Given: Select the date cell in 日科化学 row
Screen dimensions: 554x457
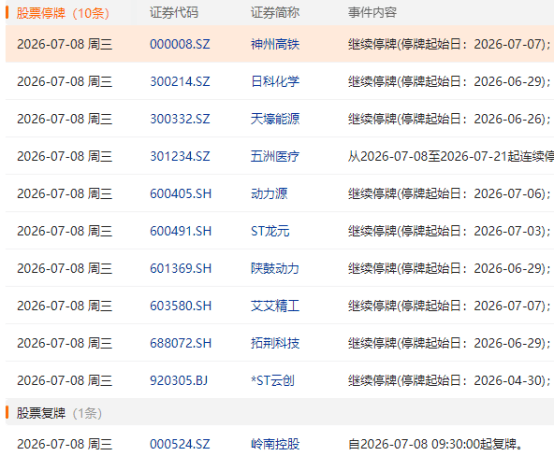Looking at the screenshot, I should [x=65, y=82].
